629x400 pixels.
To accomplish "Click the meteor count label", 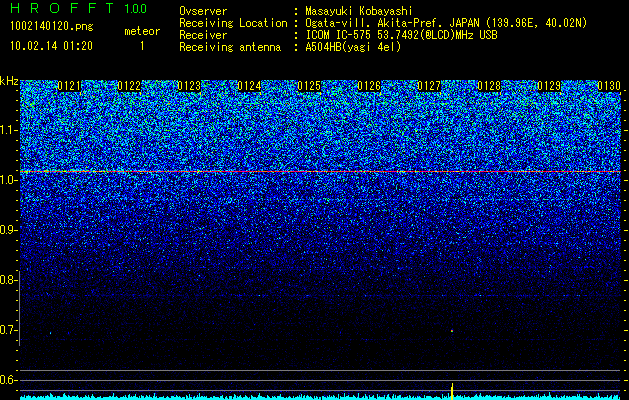I will pos(142,31).
